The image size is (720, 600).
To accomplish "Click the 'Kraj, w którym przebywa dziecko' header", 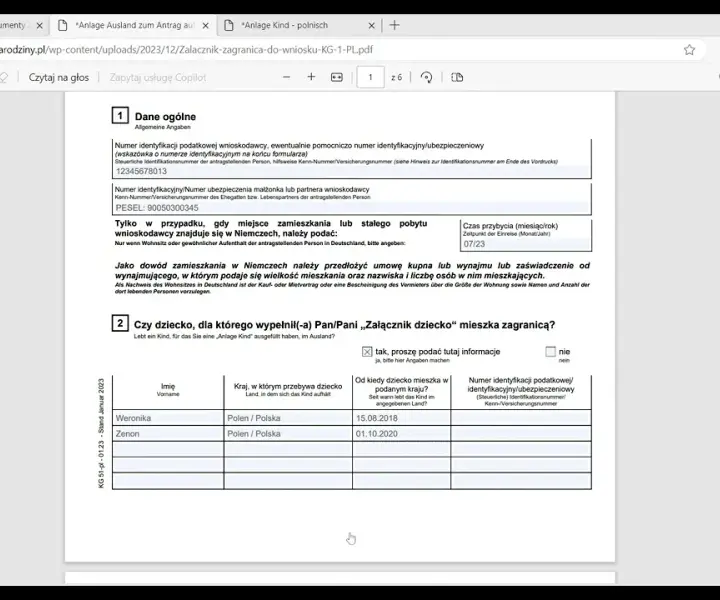I will [x=288, y=386].
